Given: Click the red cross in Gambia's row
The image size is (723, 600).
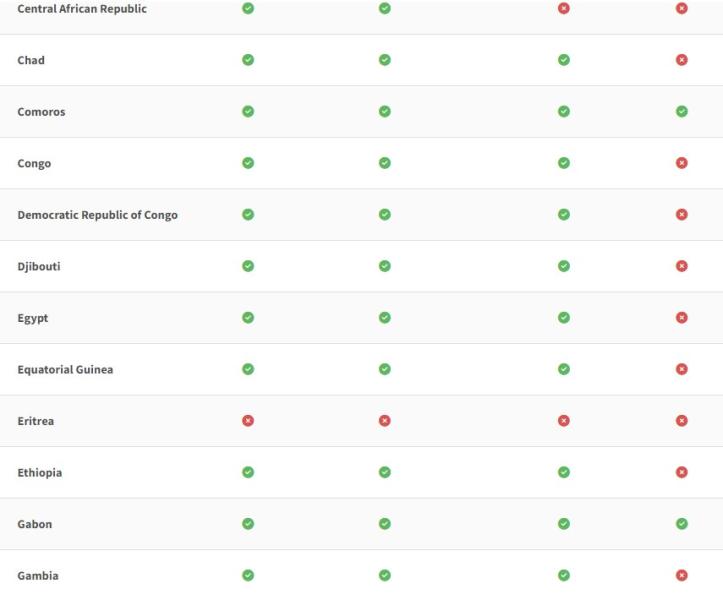Looking at the screenshot, I should pos(682,575).
